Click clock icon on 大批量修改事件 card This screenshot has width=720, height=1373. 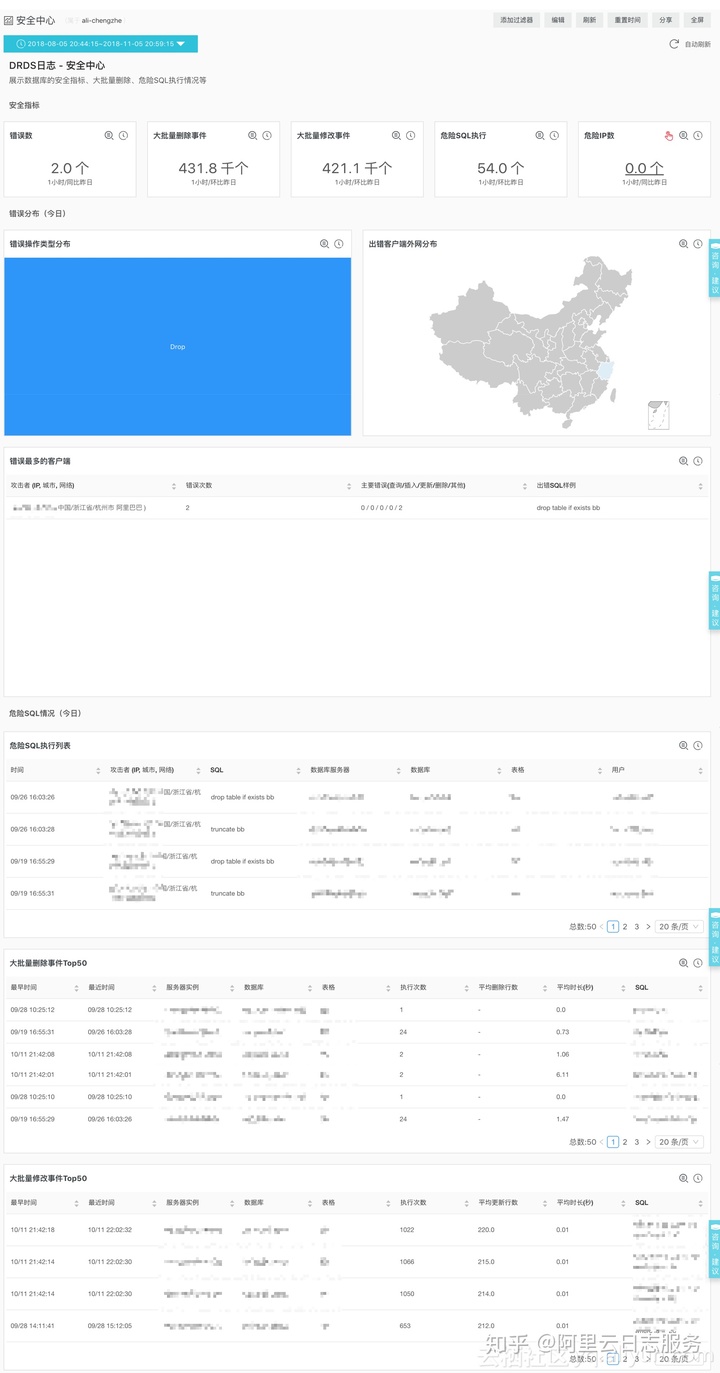410,135
